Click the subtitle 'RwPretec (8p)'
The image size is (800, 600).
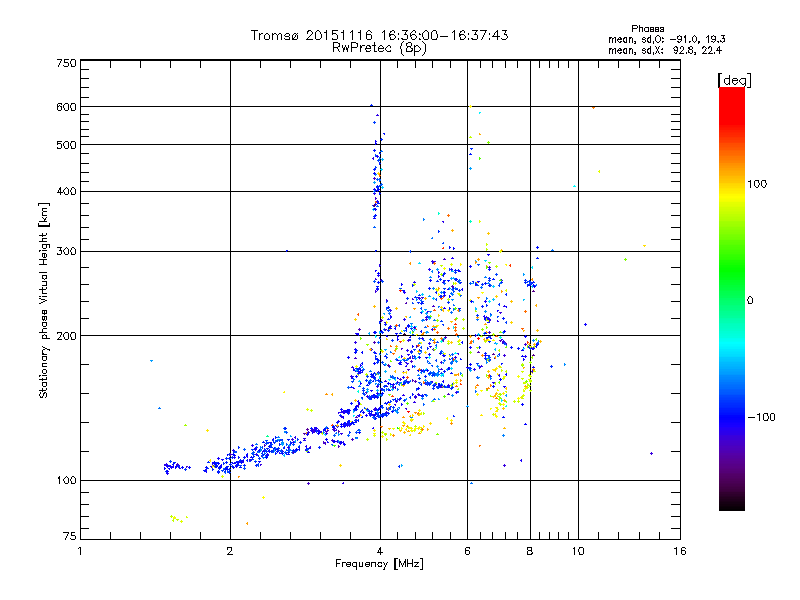pyautogui.click(x=379, y=48)
